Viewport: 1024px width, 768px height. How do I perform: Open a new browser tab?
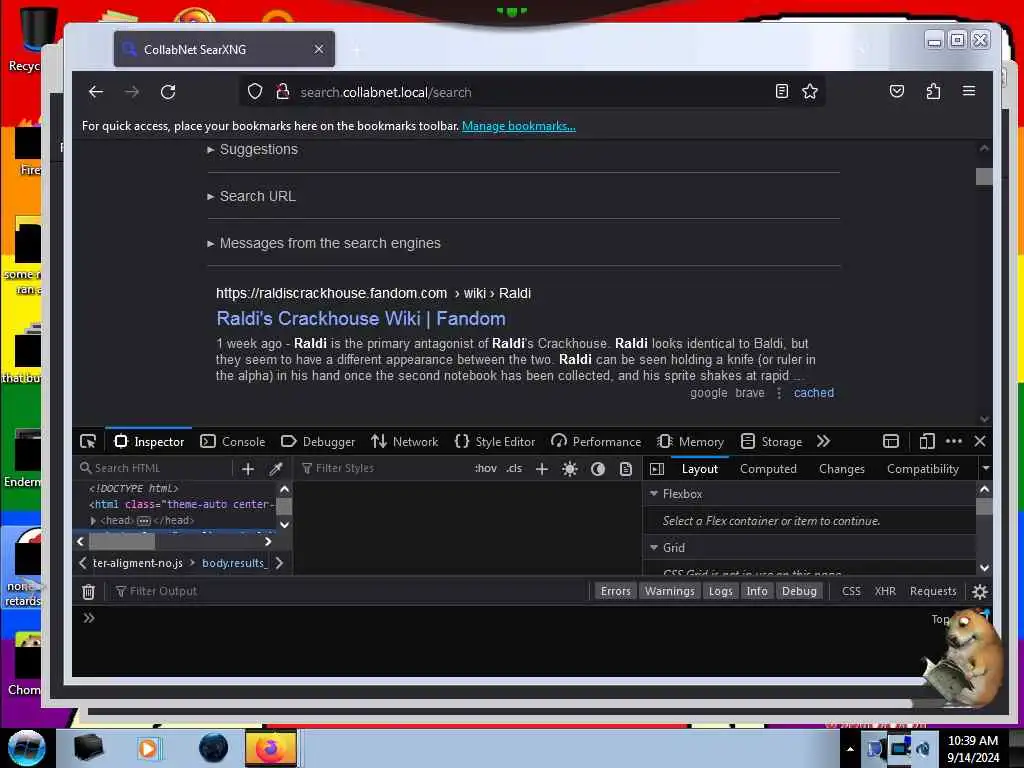pyautogui.click(x=357, y=50)
